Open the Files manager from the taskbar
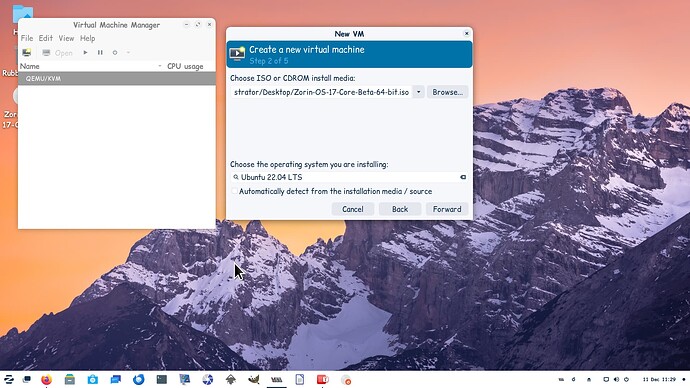This screenshot has width=690, height=388. 70,379
